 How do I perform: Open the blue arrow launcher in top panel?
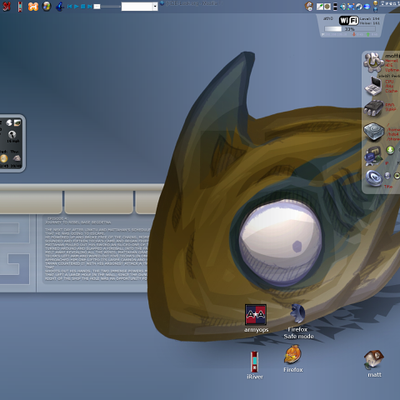(x=60, y=7)
